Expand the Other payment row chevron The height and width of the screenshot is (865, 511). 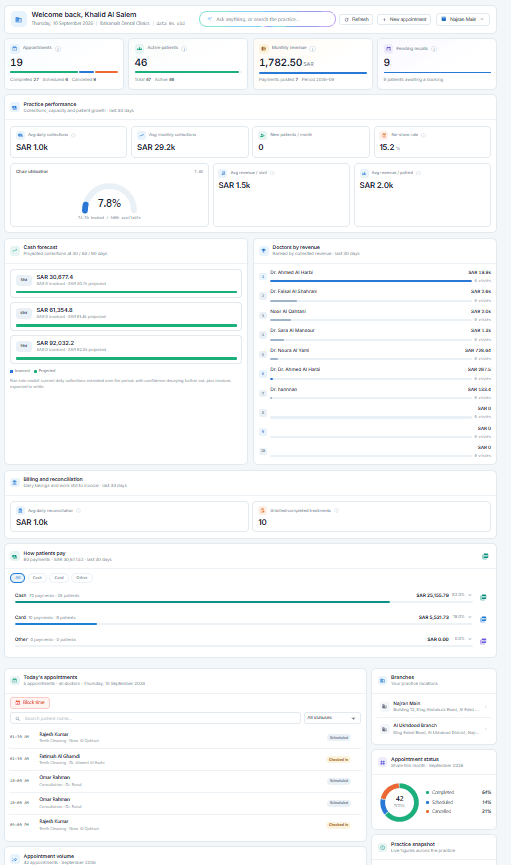(x=470, y=639)
